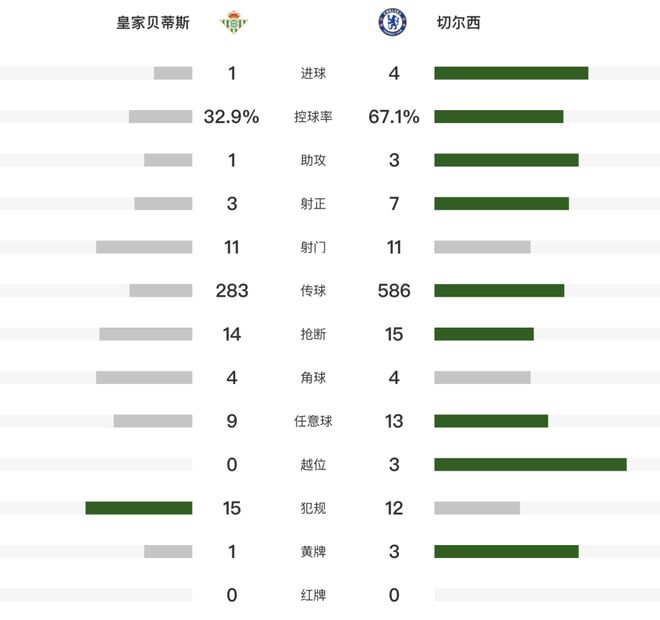Click Chelsea's green 进球 goals bar

point(511,73)
